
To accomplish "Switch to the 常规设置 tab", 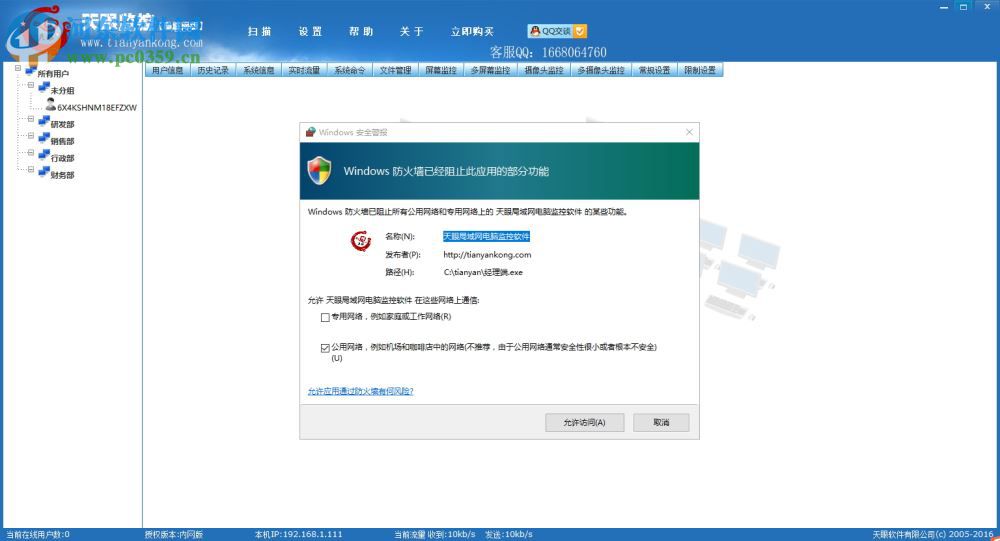I will coord(655,70).
